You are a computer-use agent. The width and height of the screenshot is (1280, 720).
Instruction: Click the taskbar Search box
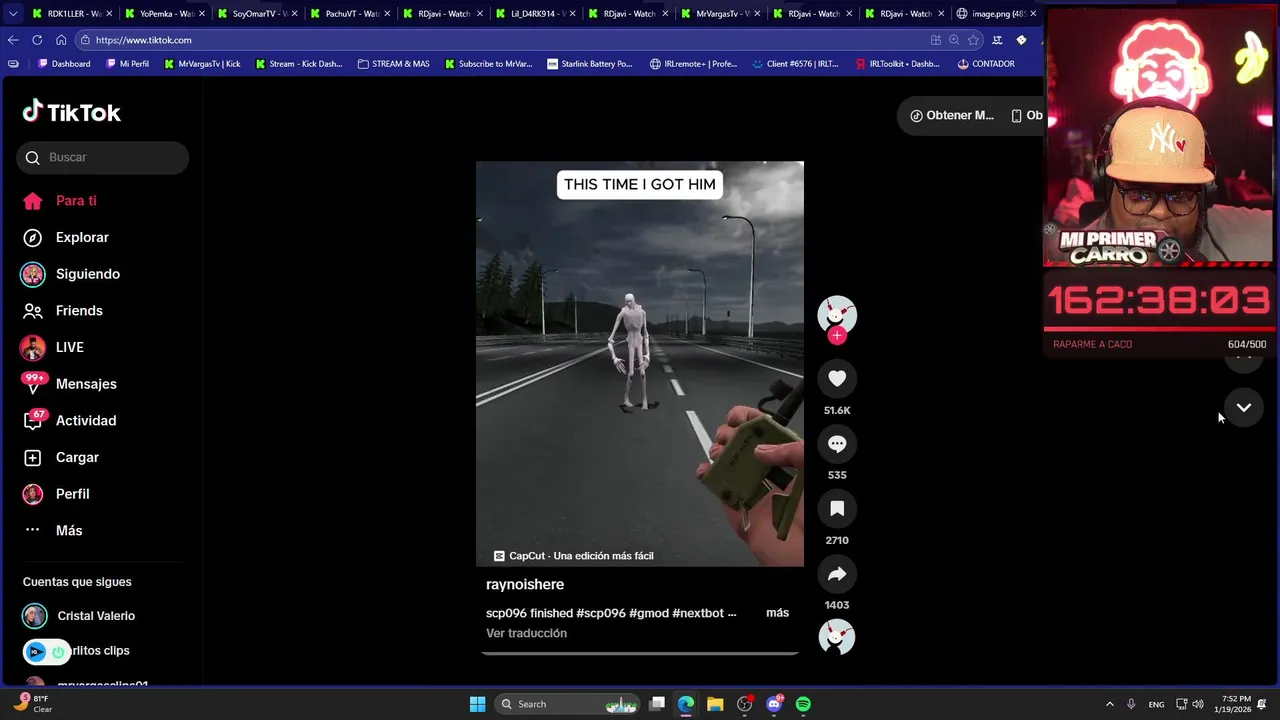[568, 704]
